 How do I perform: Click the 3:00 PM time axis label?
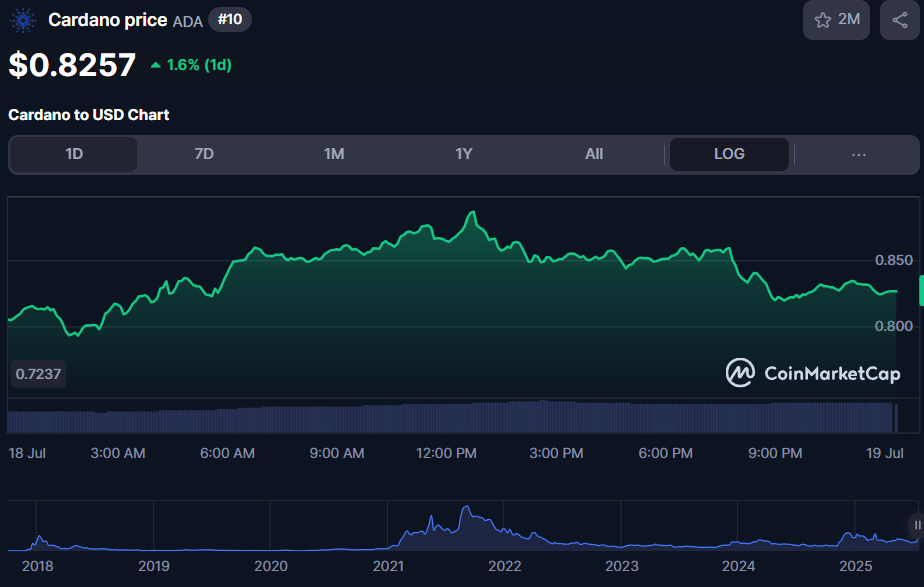pyautogui.click(x=556, y=453)
